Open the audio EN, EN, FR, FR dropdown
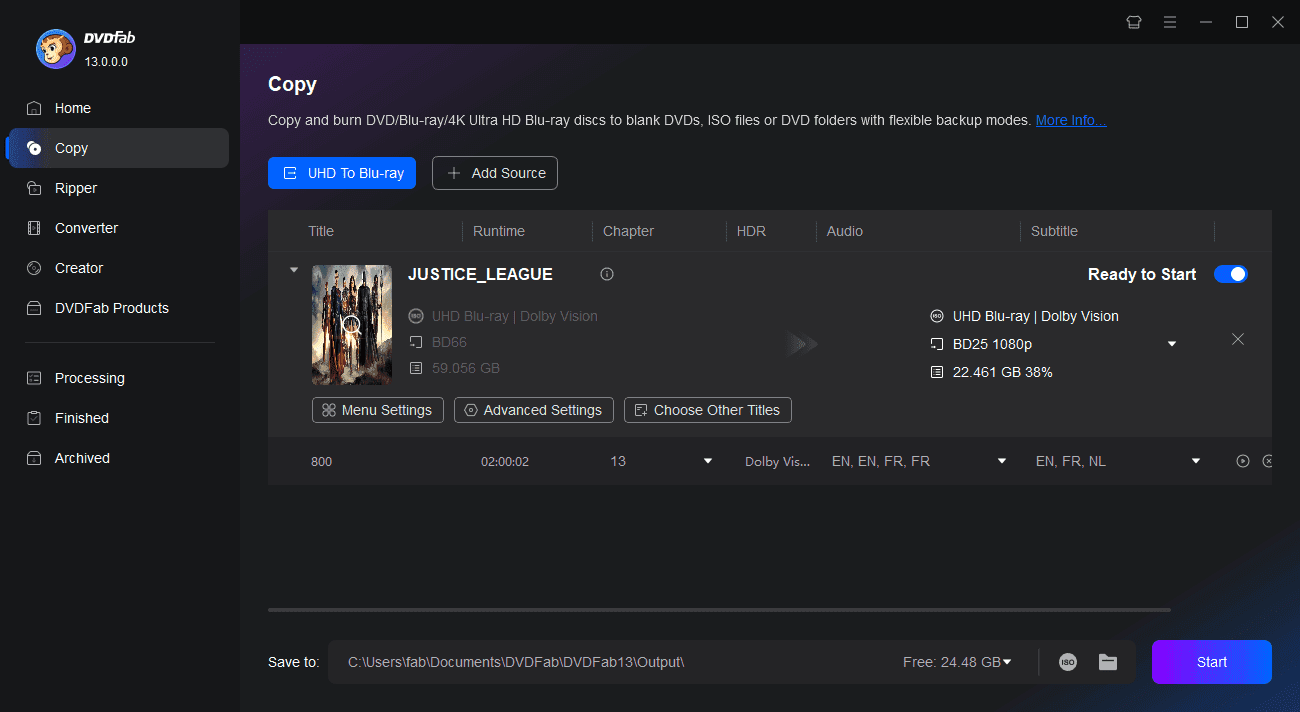1300x712 pixels. tap(1002, 461)
